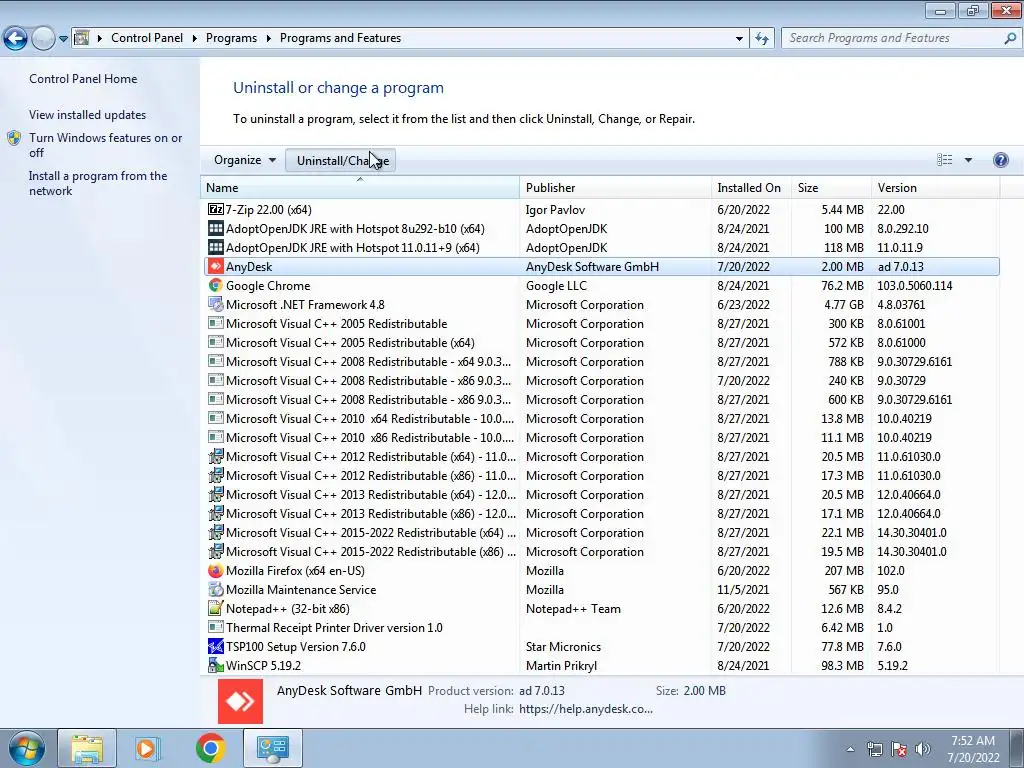Open Turn Windows features on or off
Screen dimensions: 1024x768
[105, 145]
